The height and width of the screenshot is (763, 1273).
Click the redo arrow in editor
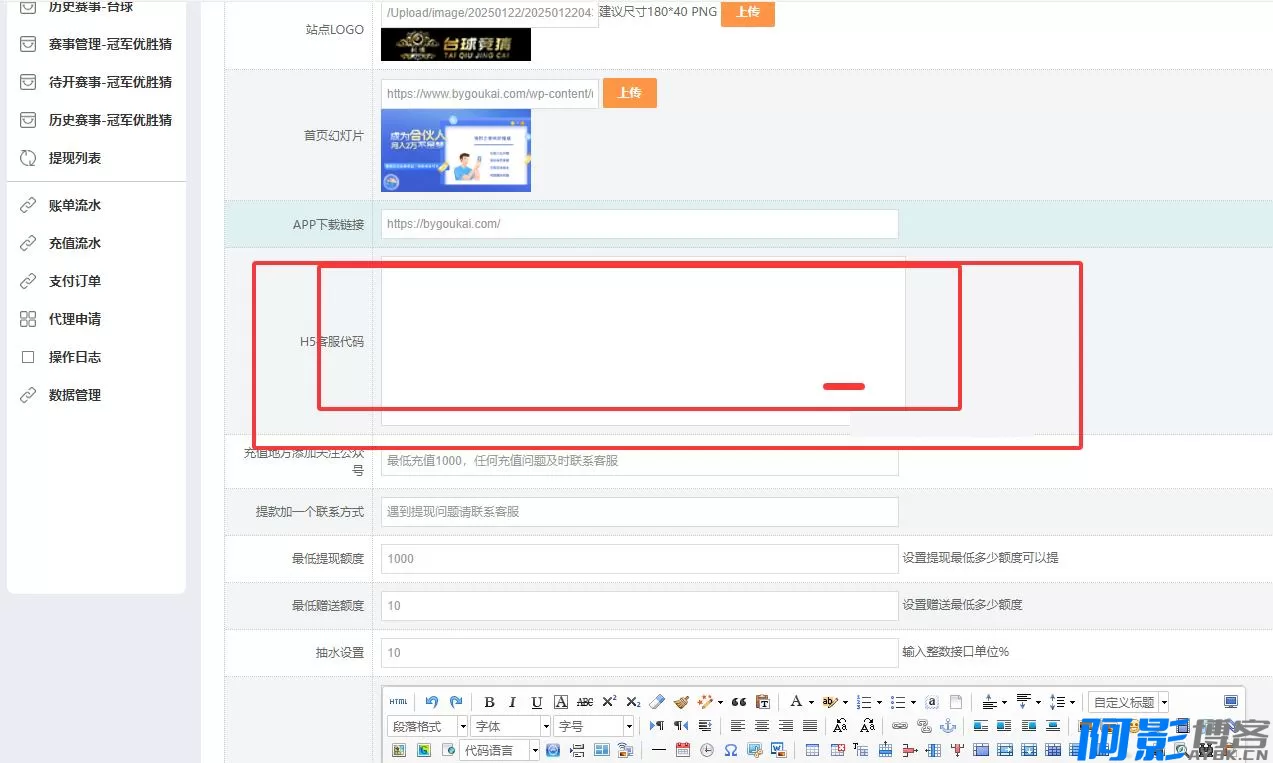tap(456, 702)
